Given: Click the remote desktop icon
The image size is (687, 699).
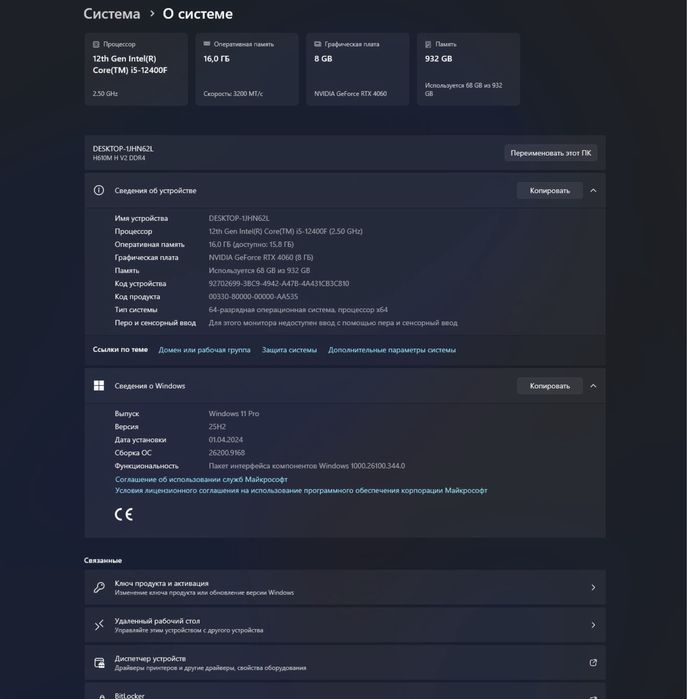Looking at the screenshot, I should pyautogui.click(x=99, y=625).
